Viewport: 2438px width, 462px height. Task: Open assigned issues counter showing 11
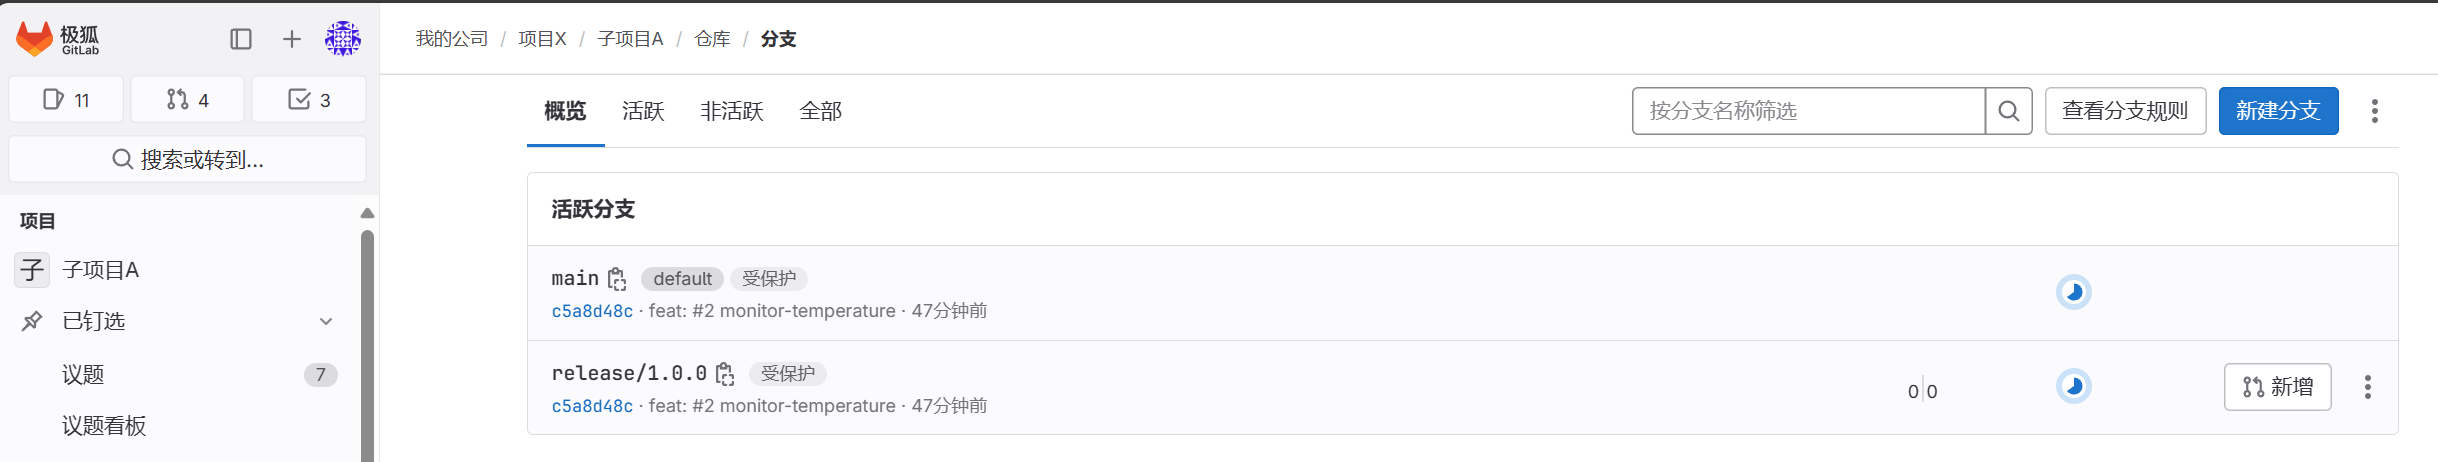click(x=66, y=100)
